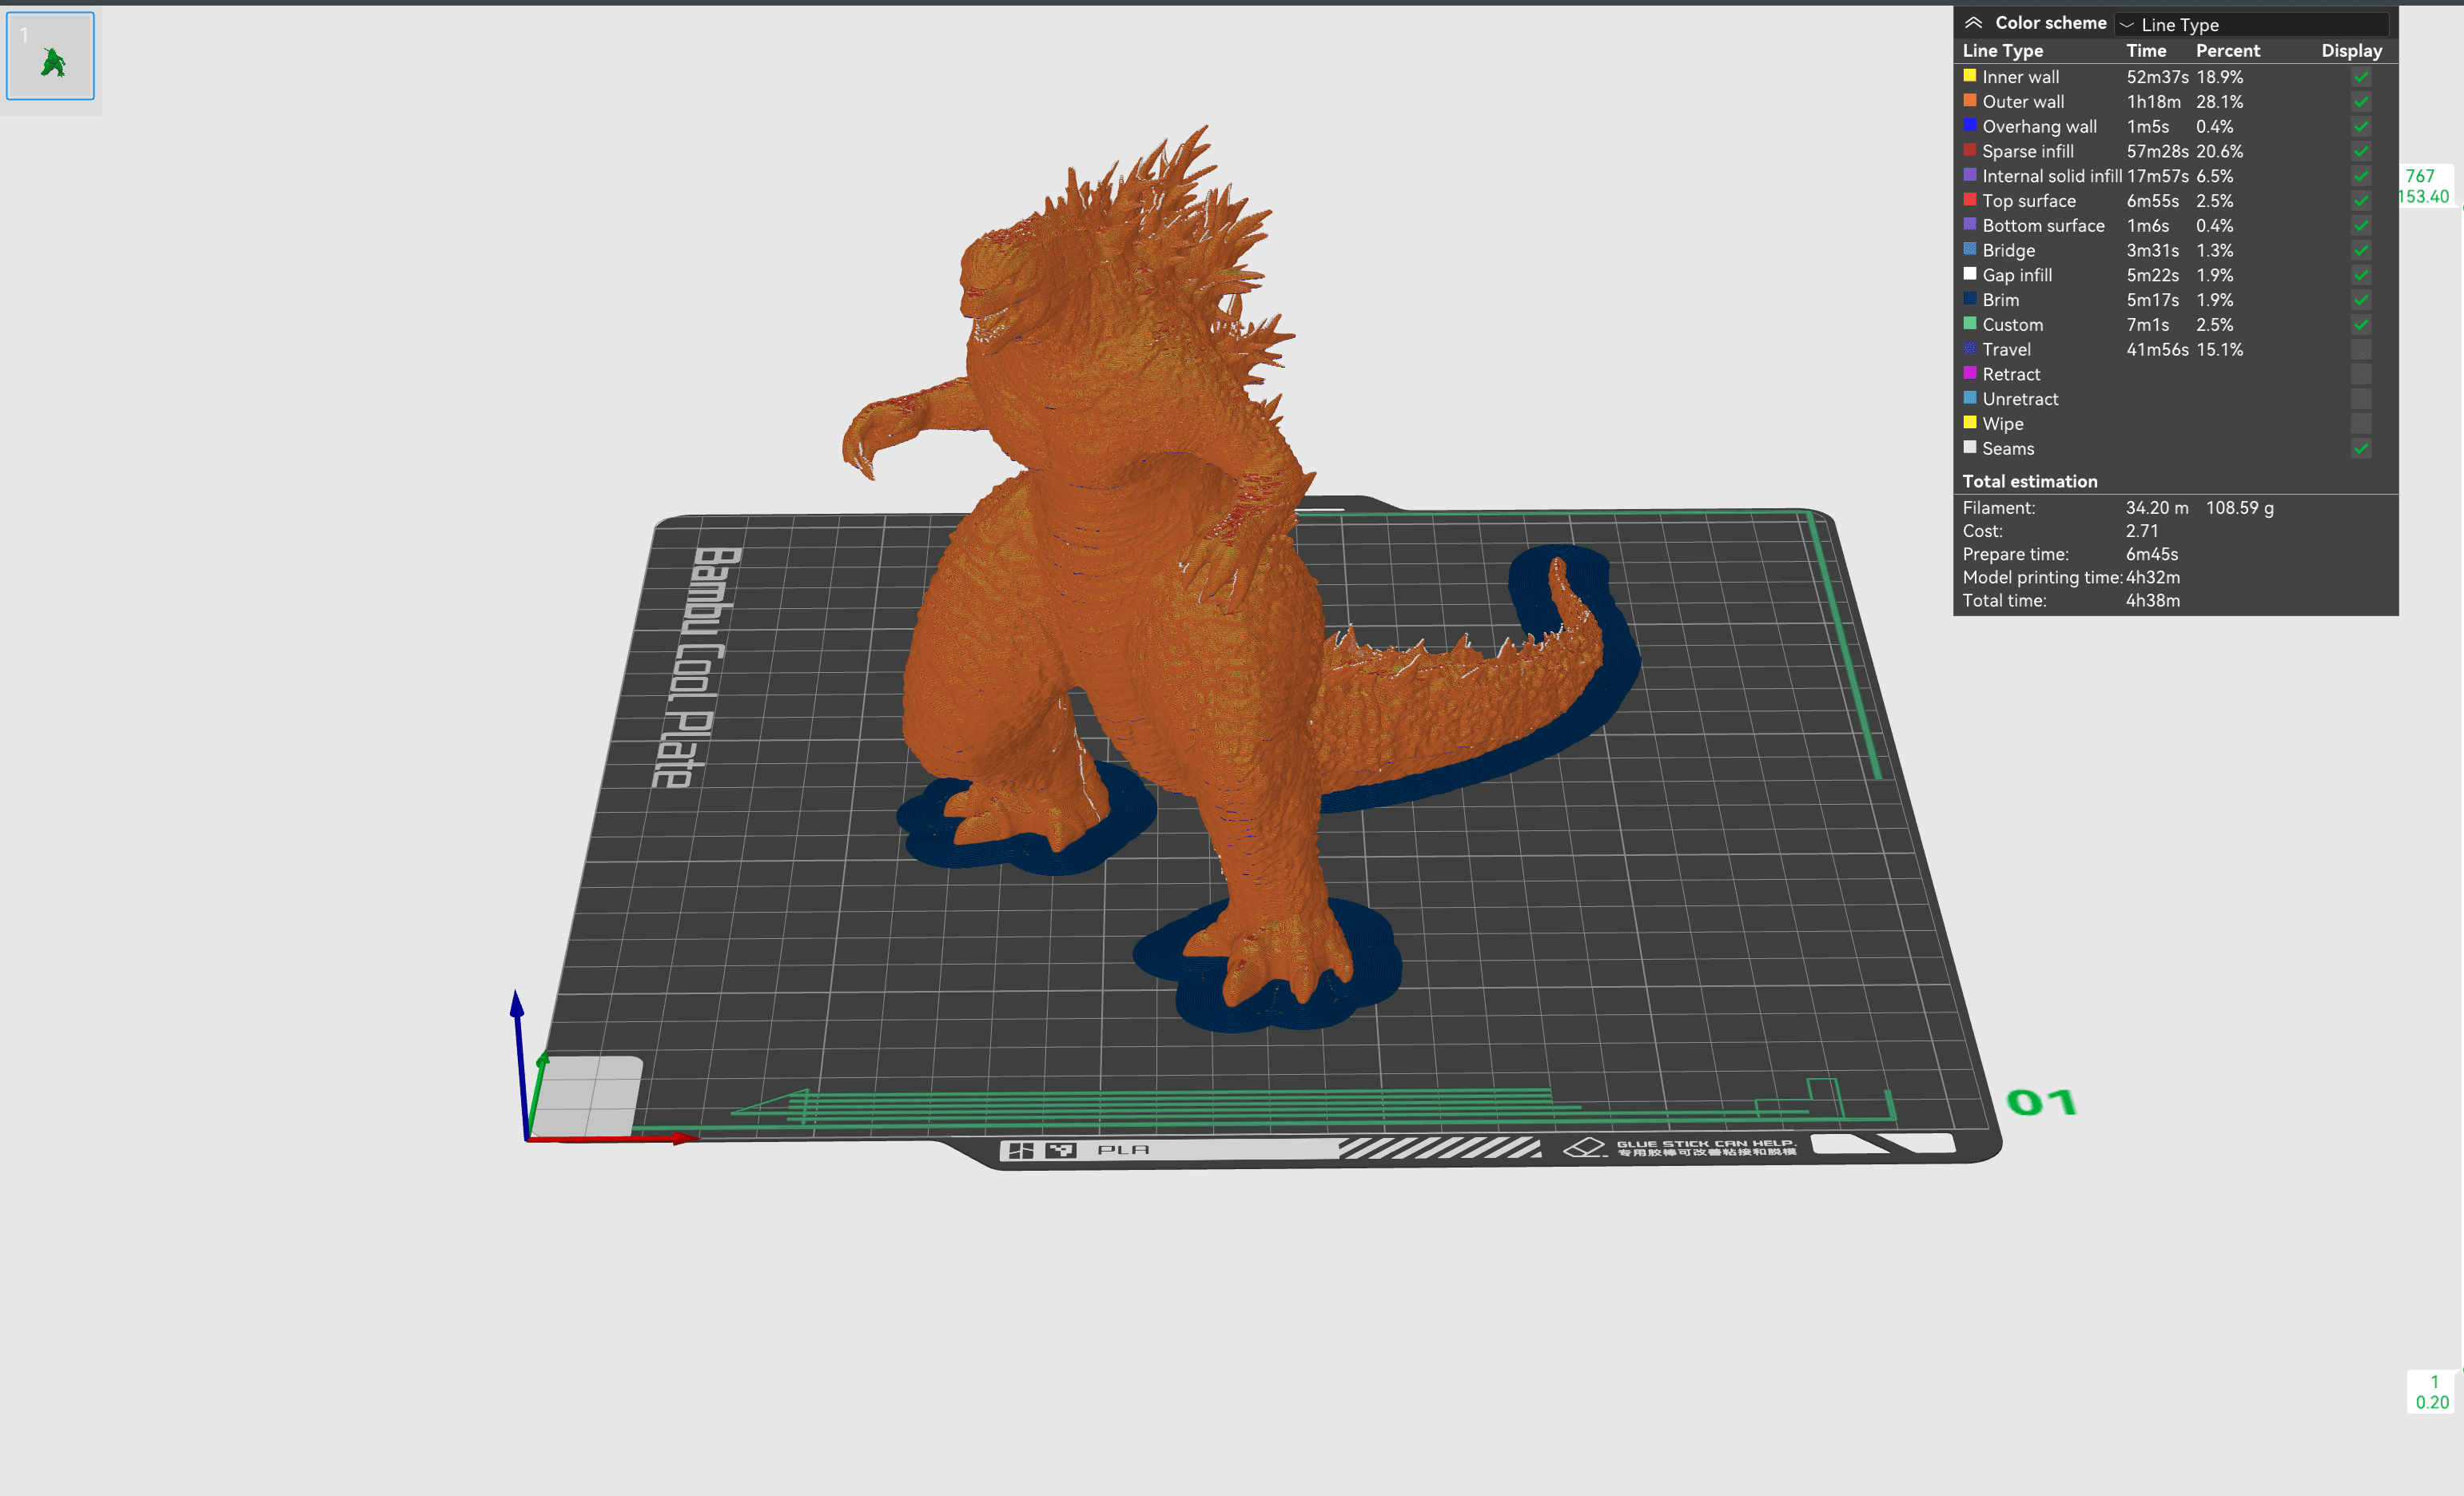
Task: Click the 'Outer wall' row label
Action: tap(2023, 102)
